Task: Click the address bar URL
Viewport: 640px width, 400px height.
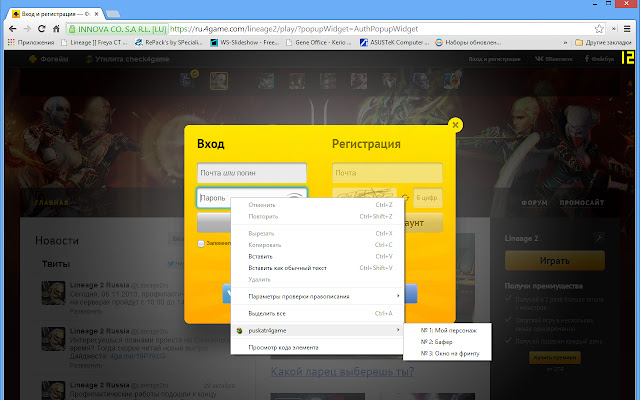Action: [294, 29]
